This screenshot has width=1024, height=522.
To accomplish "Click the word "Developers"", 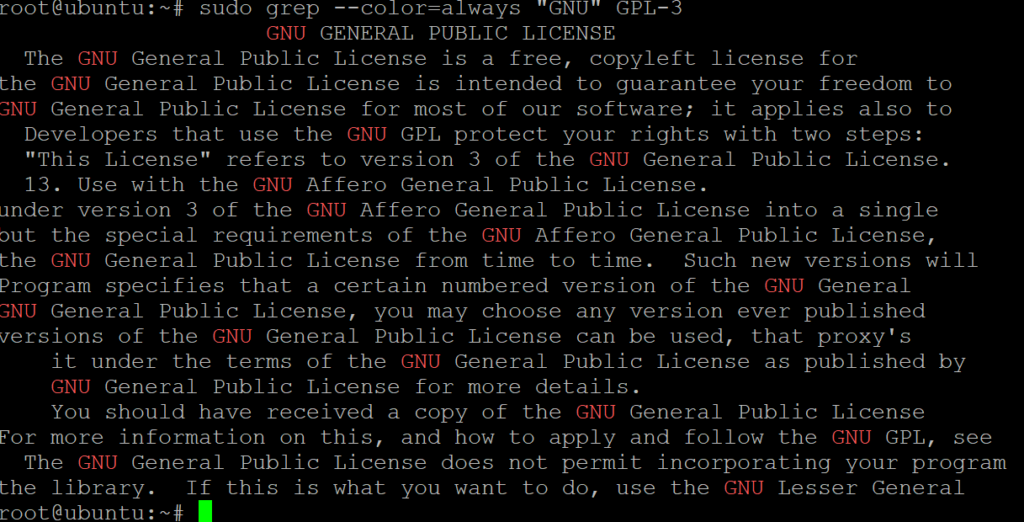I will pos(91,135).
